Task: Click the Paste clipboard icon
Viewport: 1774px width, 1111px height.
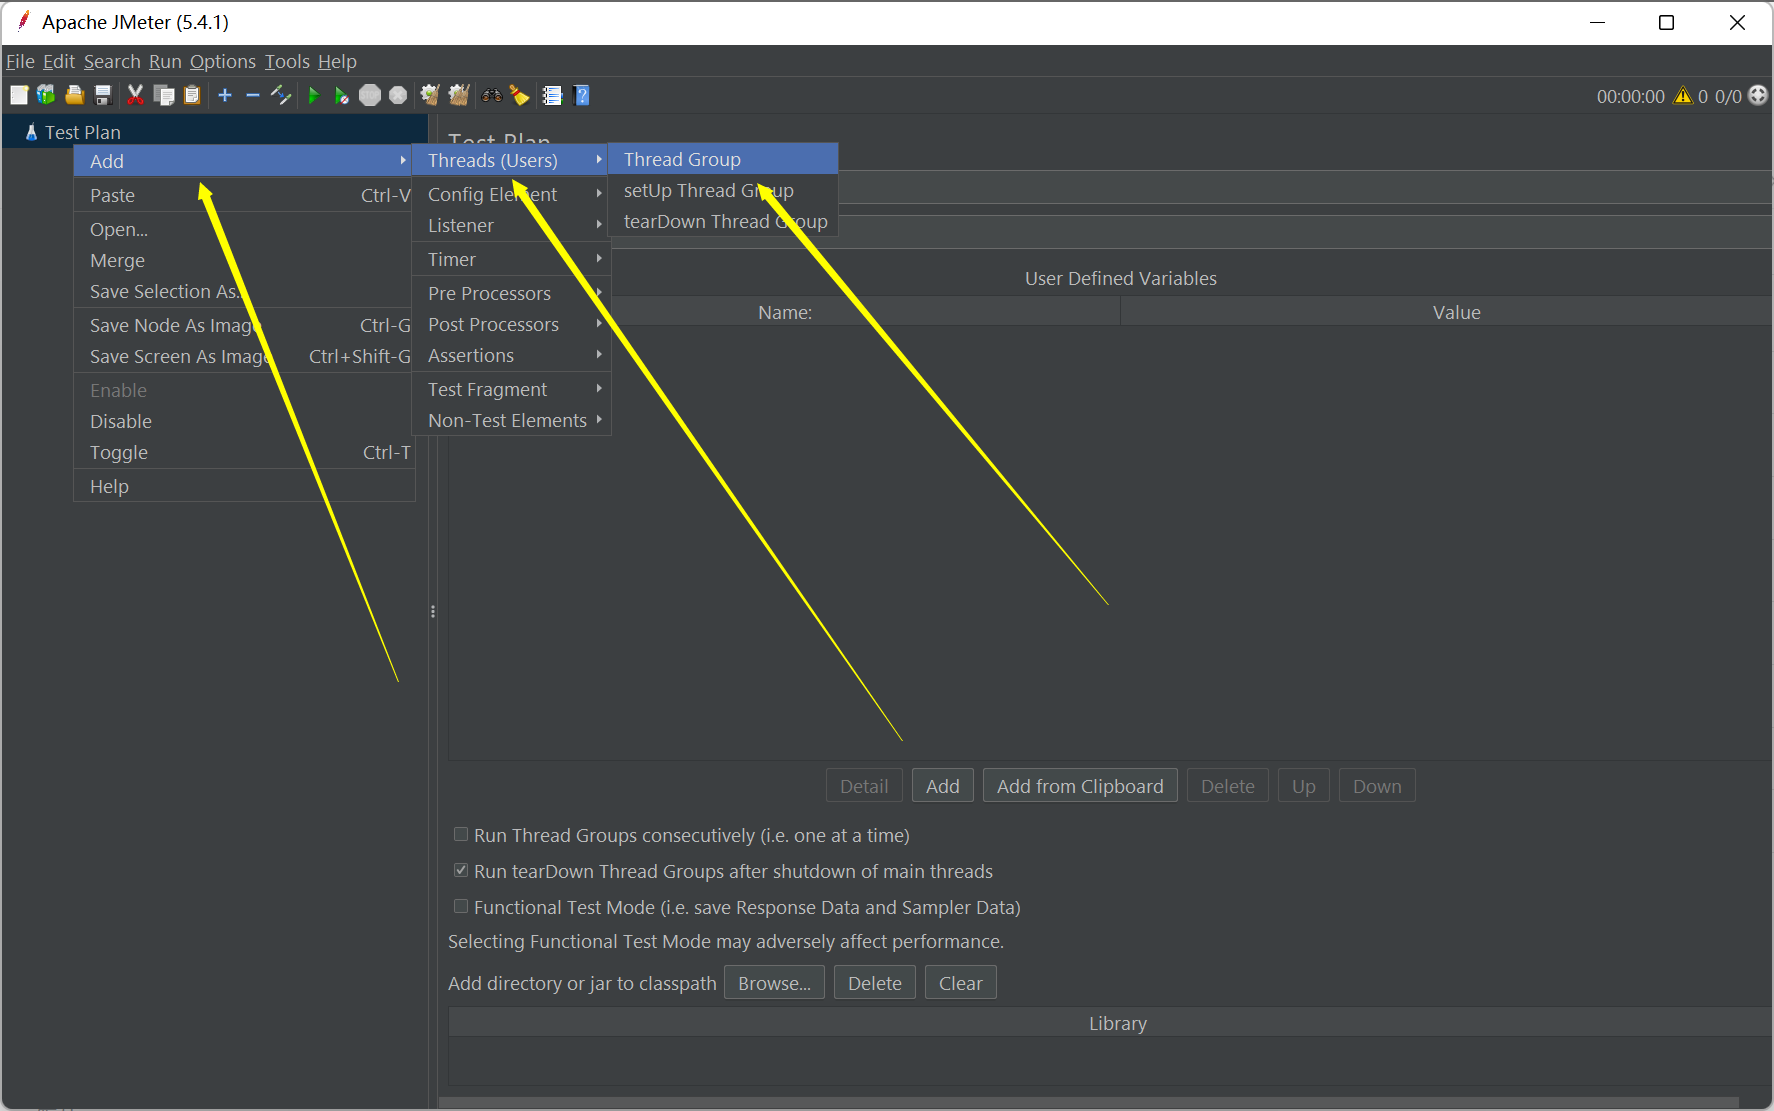Action: click(192, 95)
